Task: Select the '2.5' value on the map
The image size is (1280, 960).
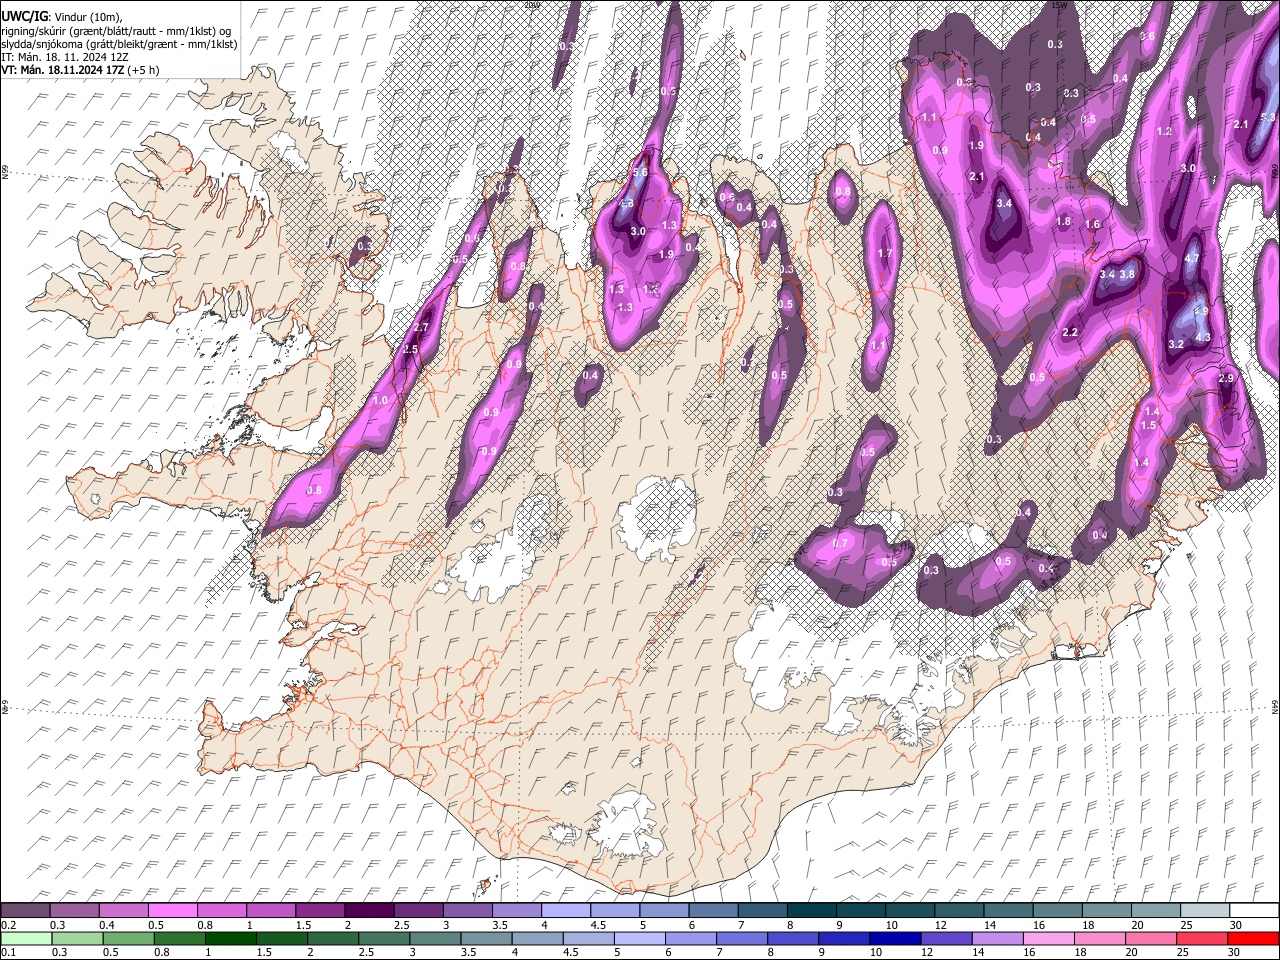Action: (x=410, y=350)
